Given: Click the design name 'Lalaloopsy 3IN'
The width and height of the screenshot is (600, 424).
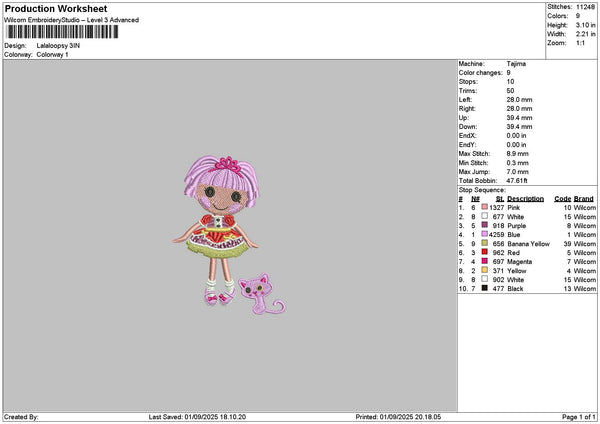Looking at the screenshot, I should click(58, 46).
